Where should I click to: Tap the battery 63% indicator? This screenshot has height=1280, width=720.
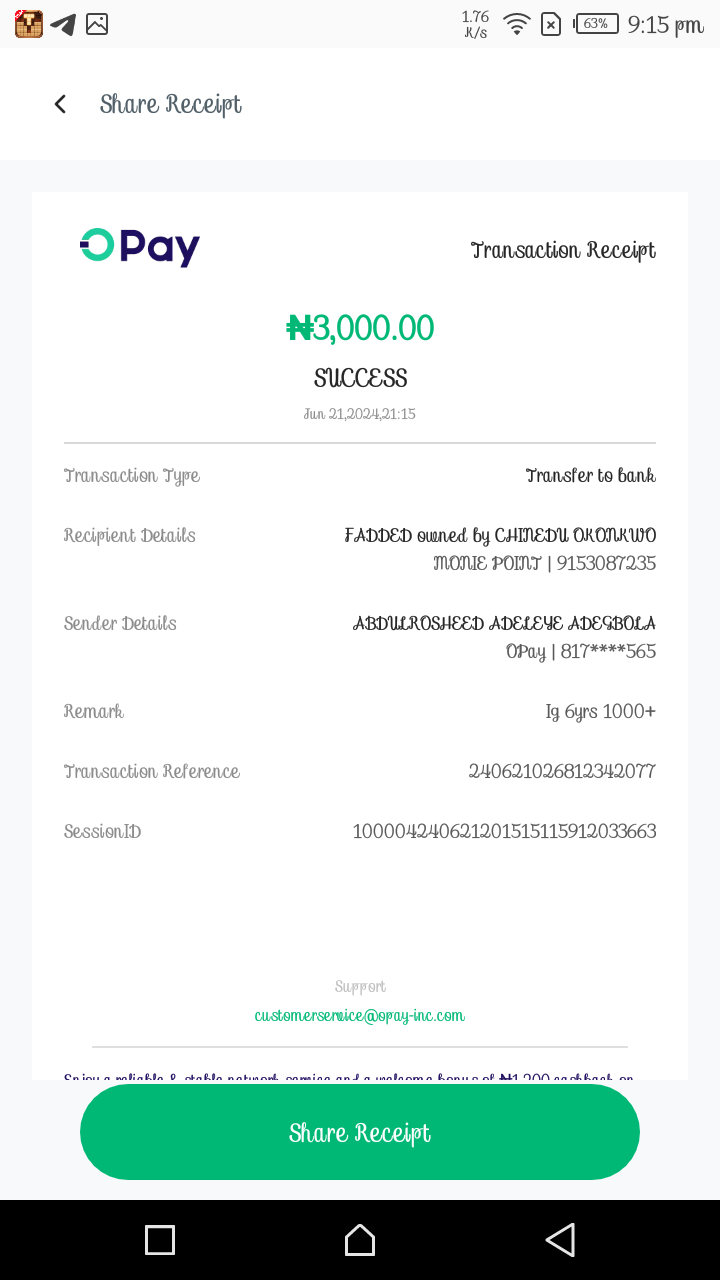pos(596,24)
